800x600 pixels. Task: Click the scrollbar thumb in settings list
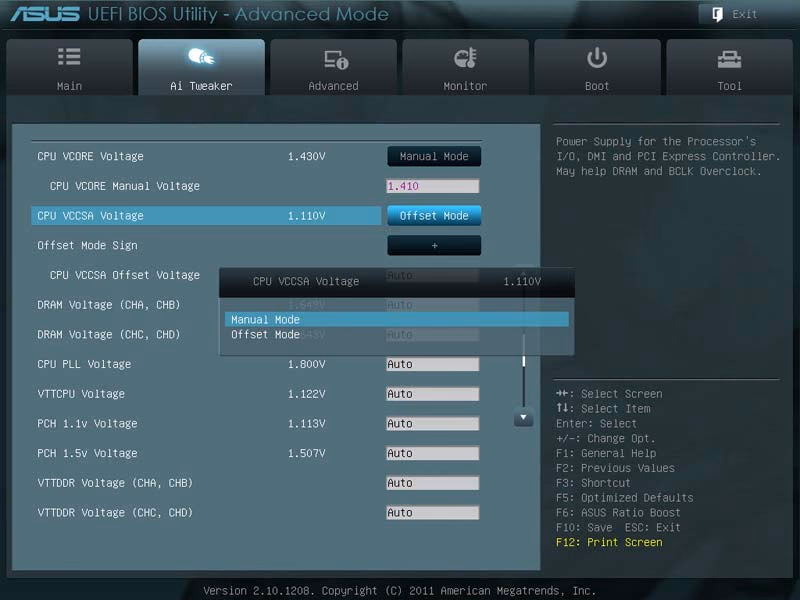(x=523, y=361)
